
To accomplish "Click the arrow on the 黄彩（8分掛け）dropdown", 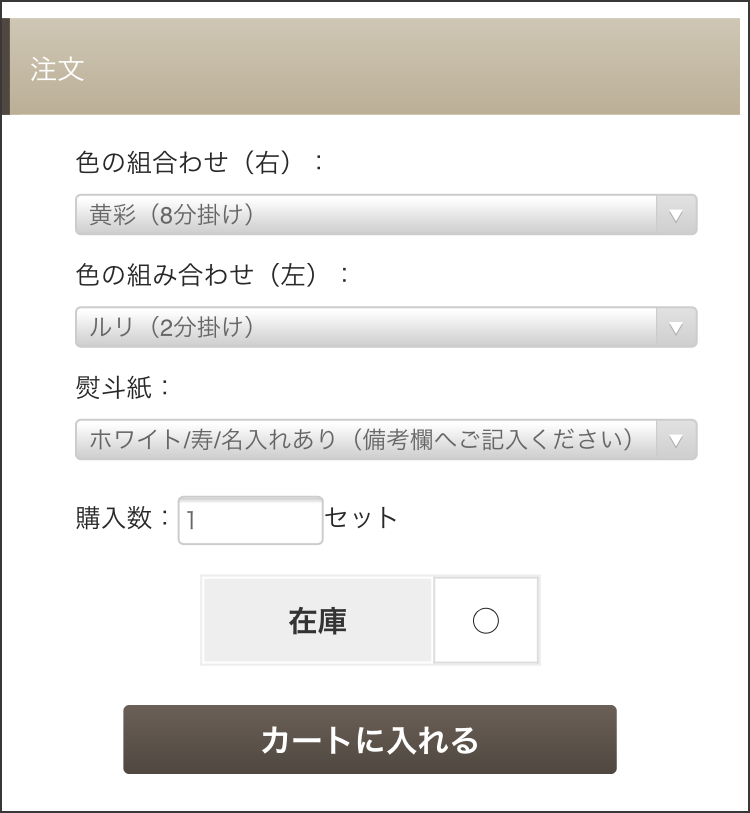I will pyautogui.click(x=676, y=215).
